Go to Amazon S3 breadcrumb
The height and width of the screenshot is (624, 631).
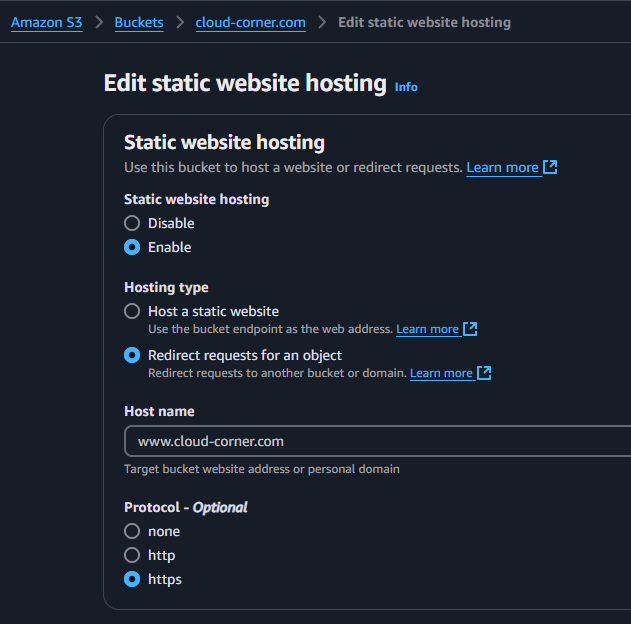(47, 23)
